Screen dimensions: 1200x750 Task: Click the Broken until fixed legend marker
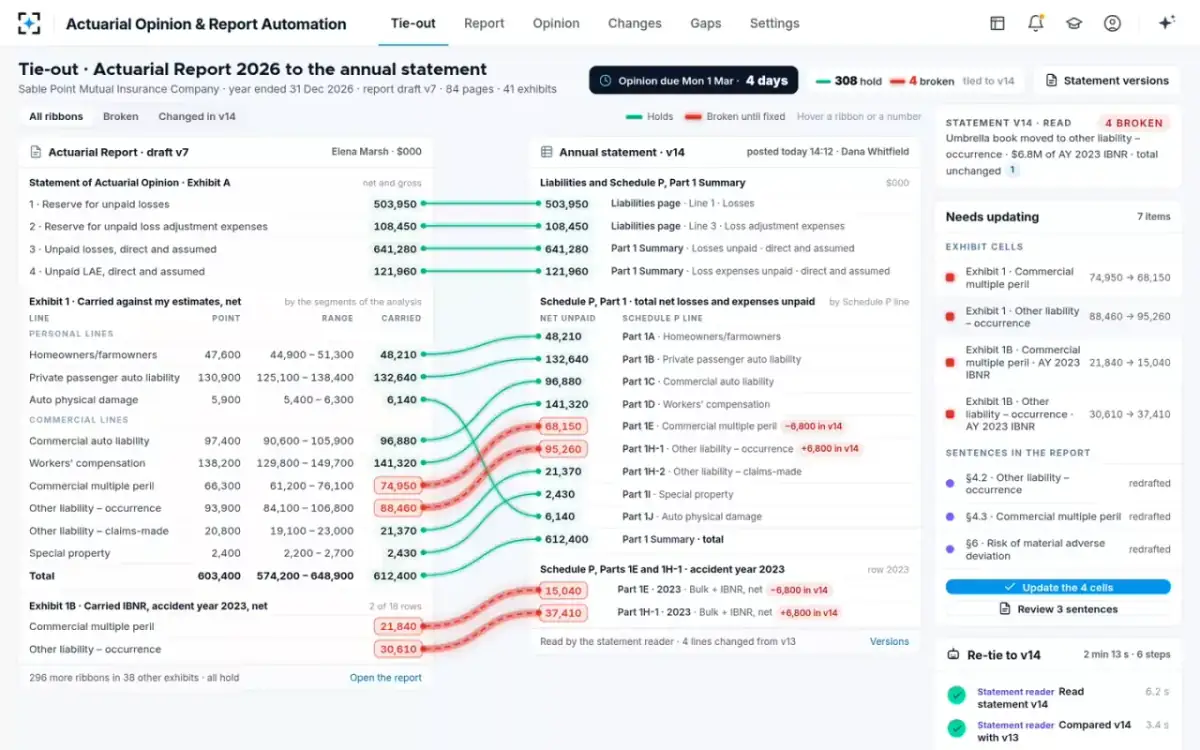[x=692, y=116]
